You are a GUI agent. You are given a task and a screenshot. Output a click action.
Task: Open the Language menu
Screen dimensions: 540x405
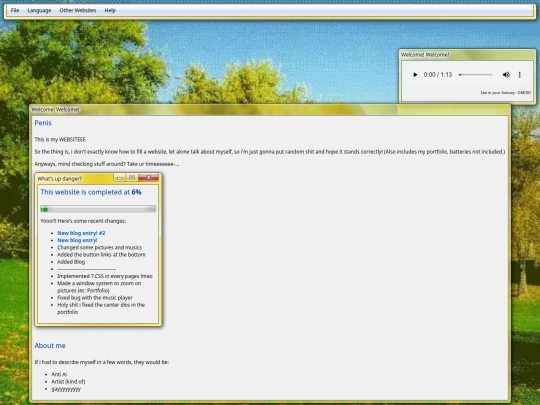pos(39,10)
